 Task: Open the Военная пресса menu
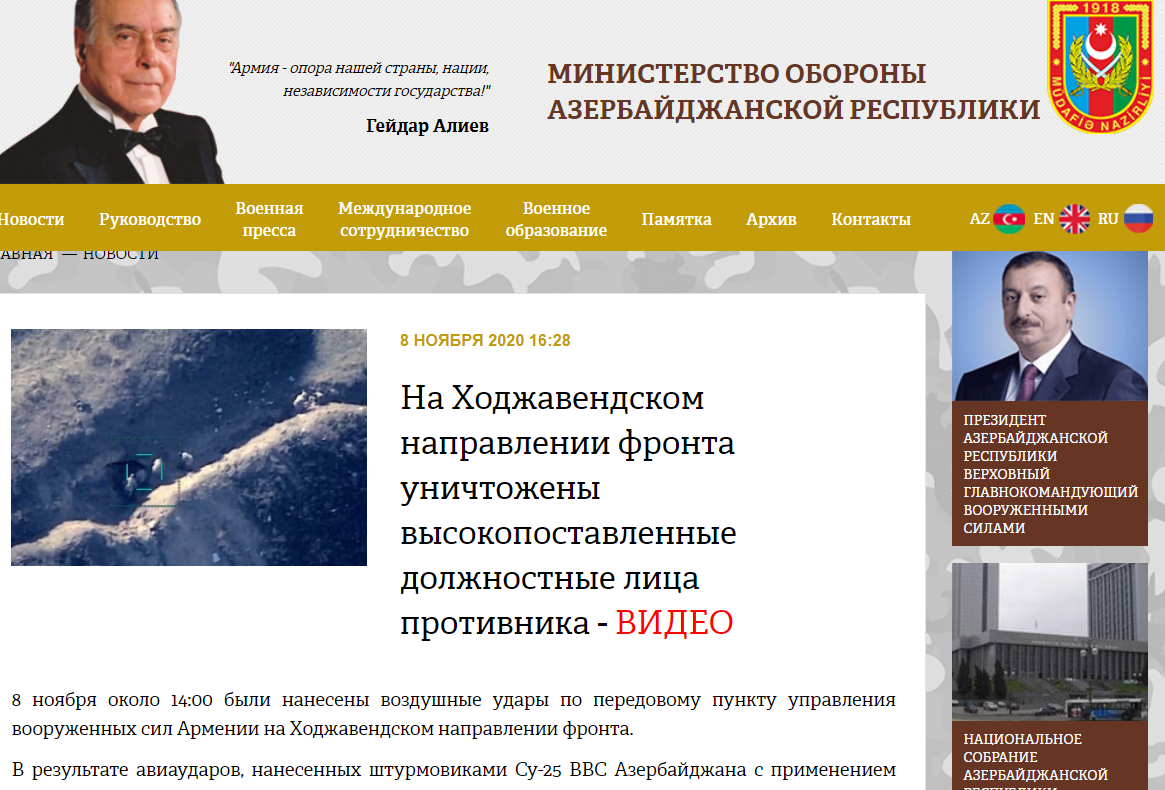coord(269,219)
